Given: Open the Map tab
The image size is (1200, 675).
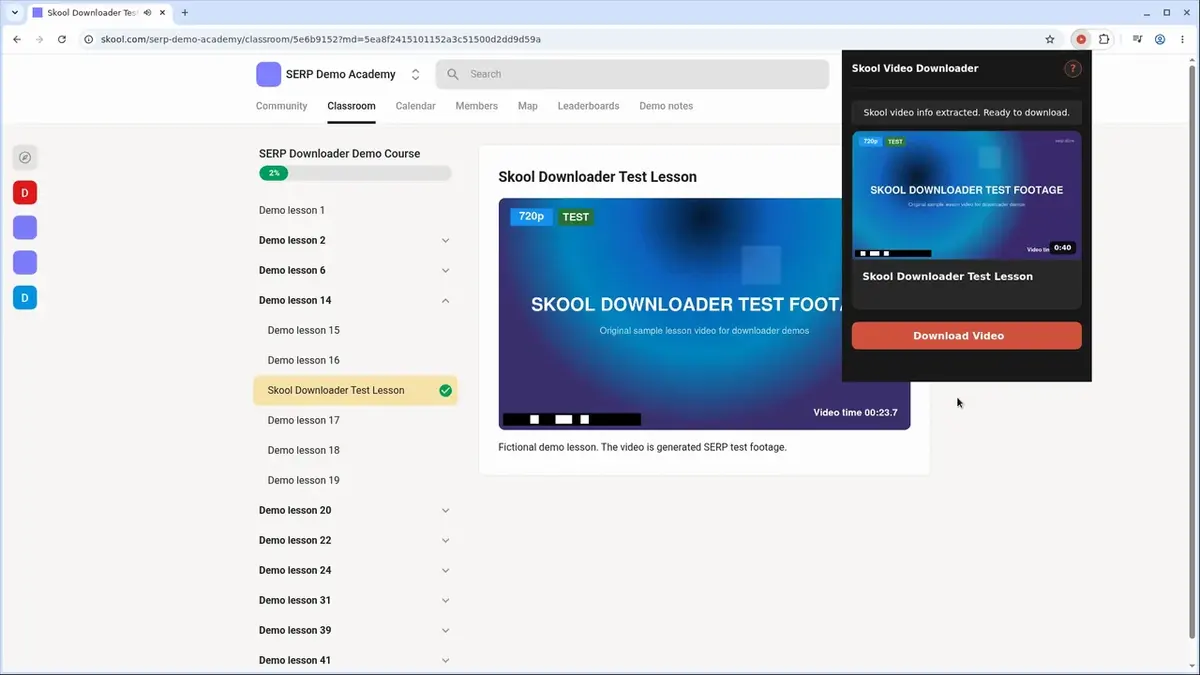Looking at the screenshot, I should click(x=527, y=106).
